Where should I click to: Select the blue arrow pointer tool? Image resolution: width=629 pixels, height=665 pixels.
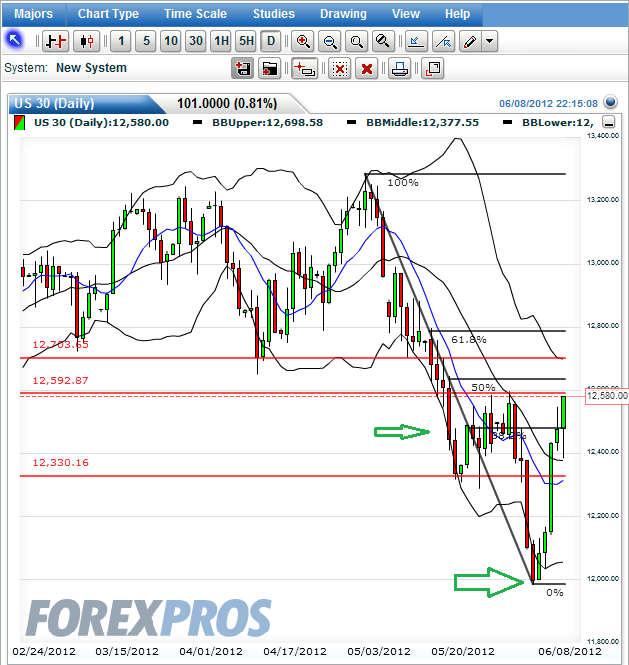click(x=14, y=41)
